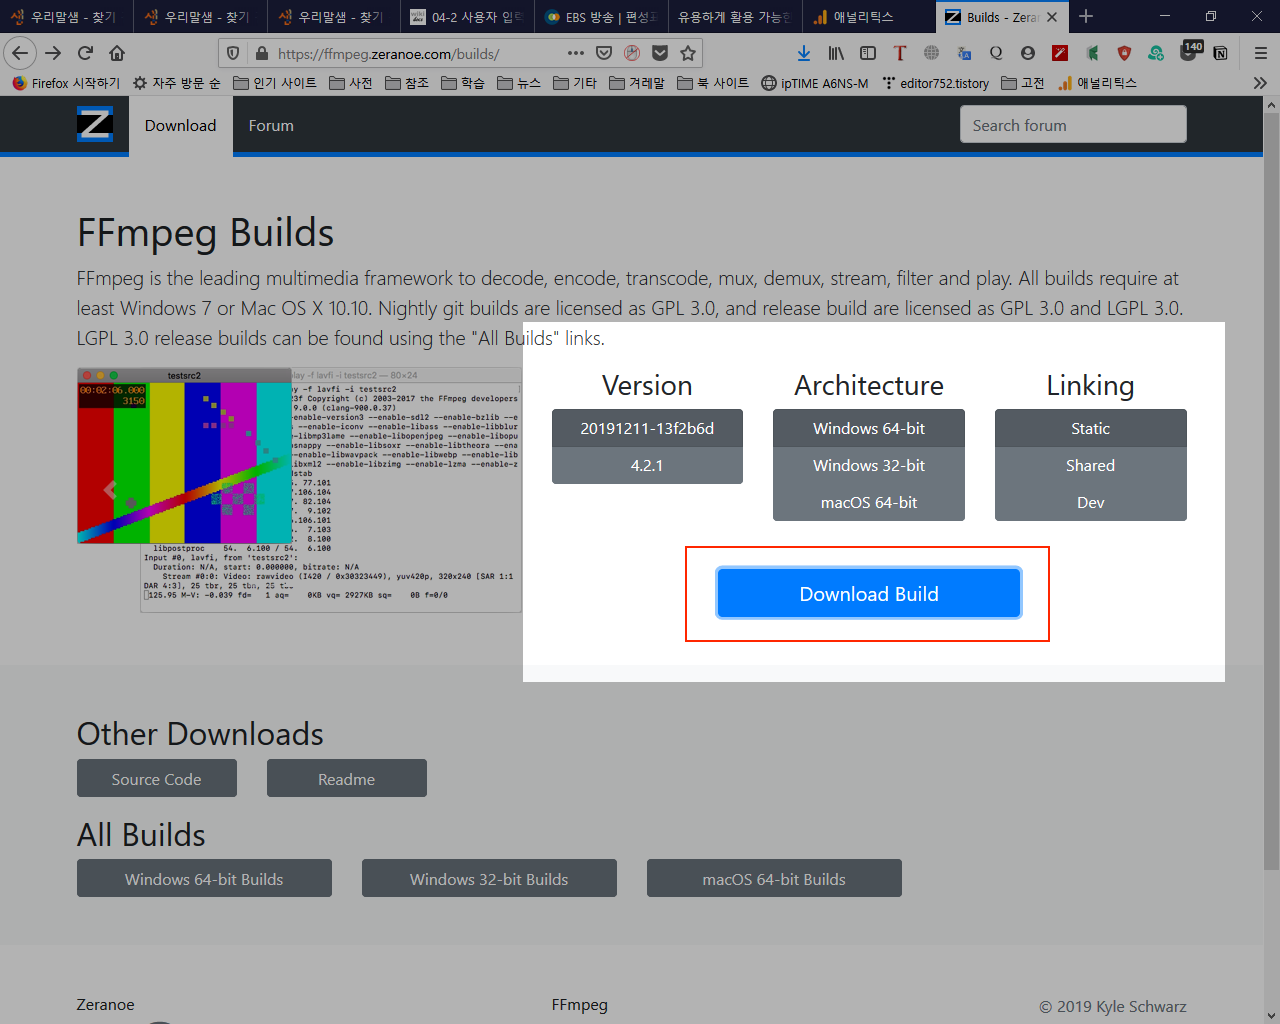Toggle the Firefox sidebar view
The width and height of the screenshot is (1280, 1024).
(868, 53)
